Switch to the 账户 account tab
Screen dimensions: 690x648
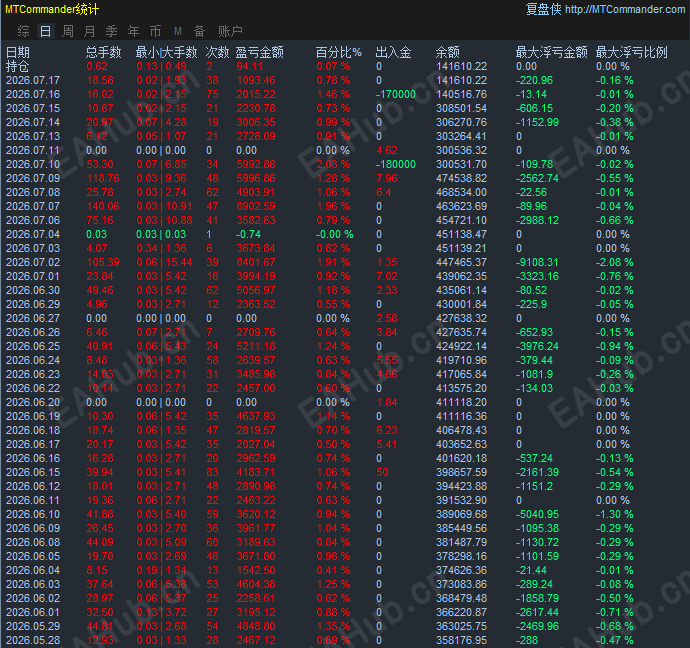[230, 31]
